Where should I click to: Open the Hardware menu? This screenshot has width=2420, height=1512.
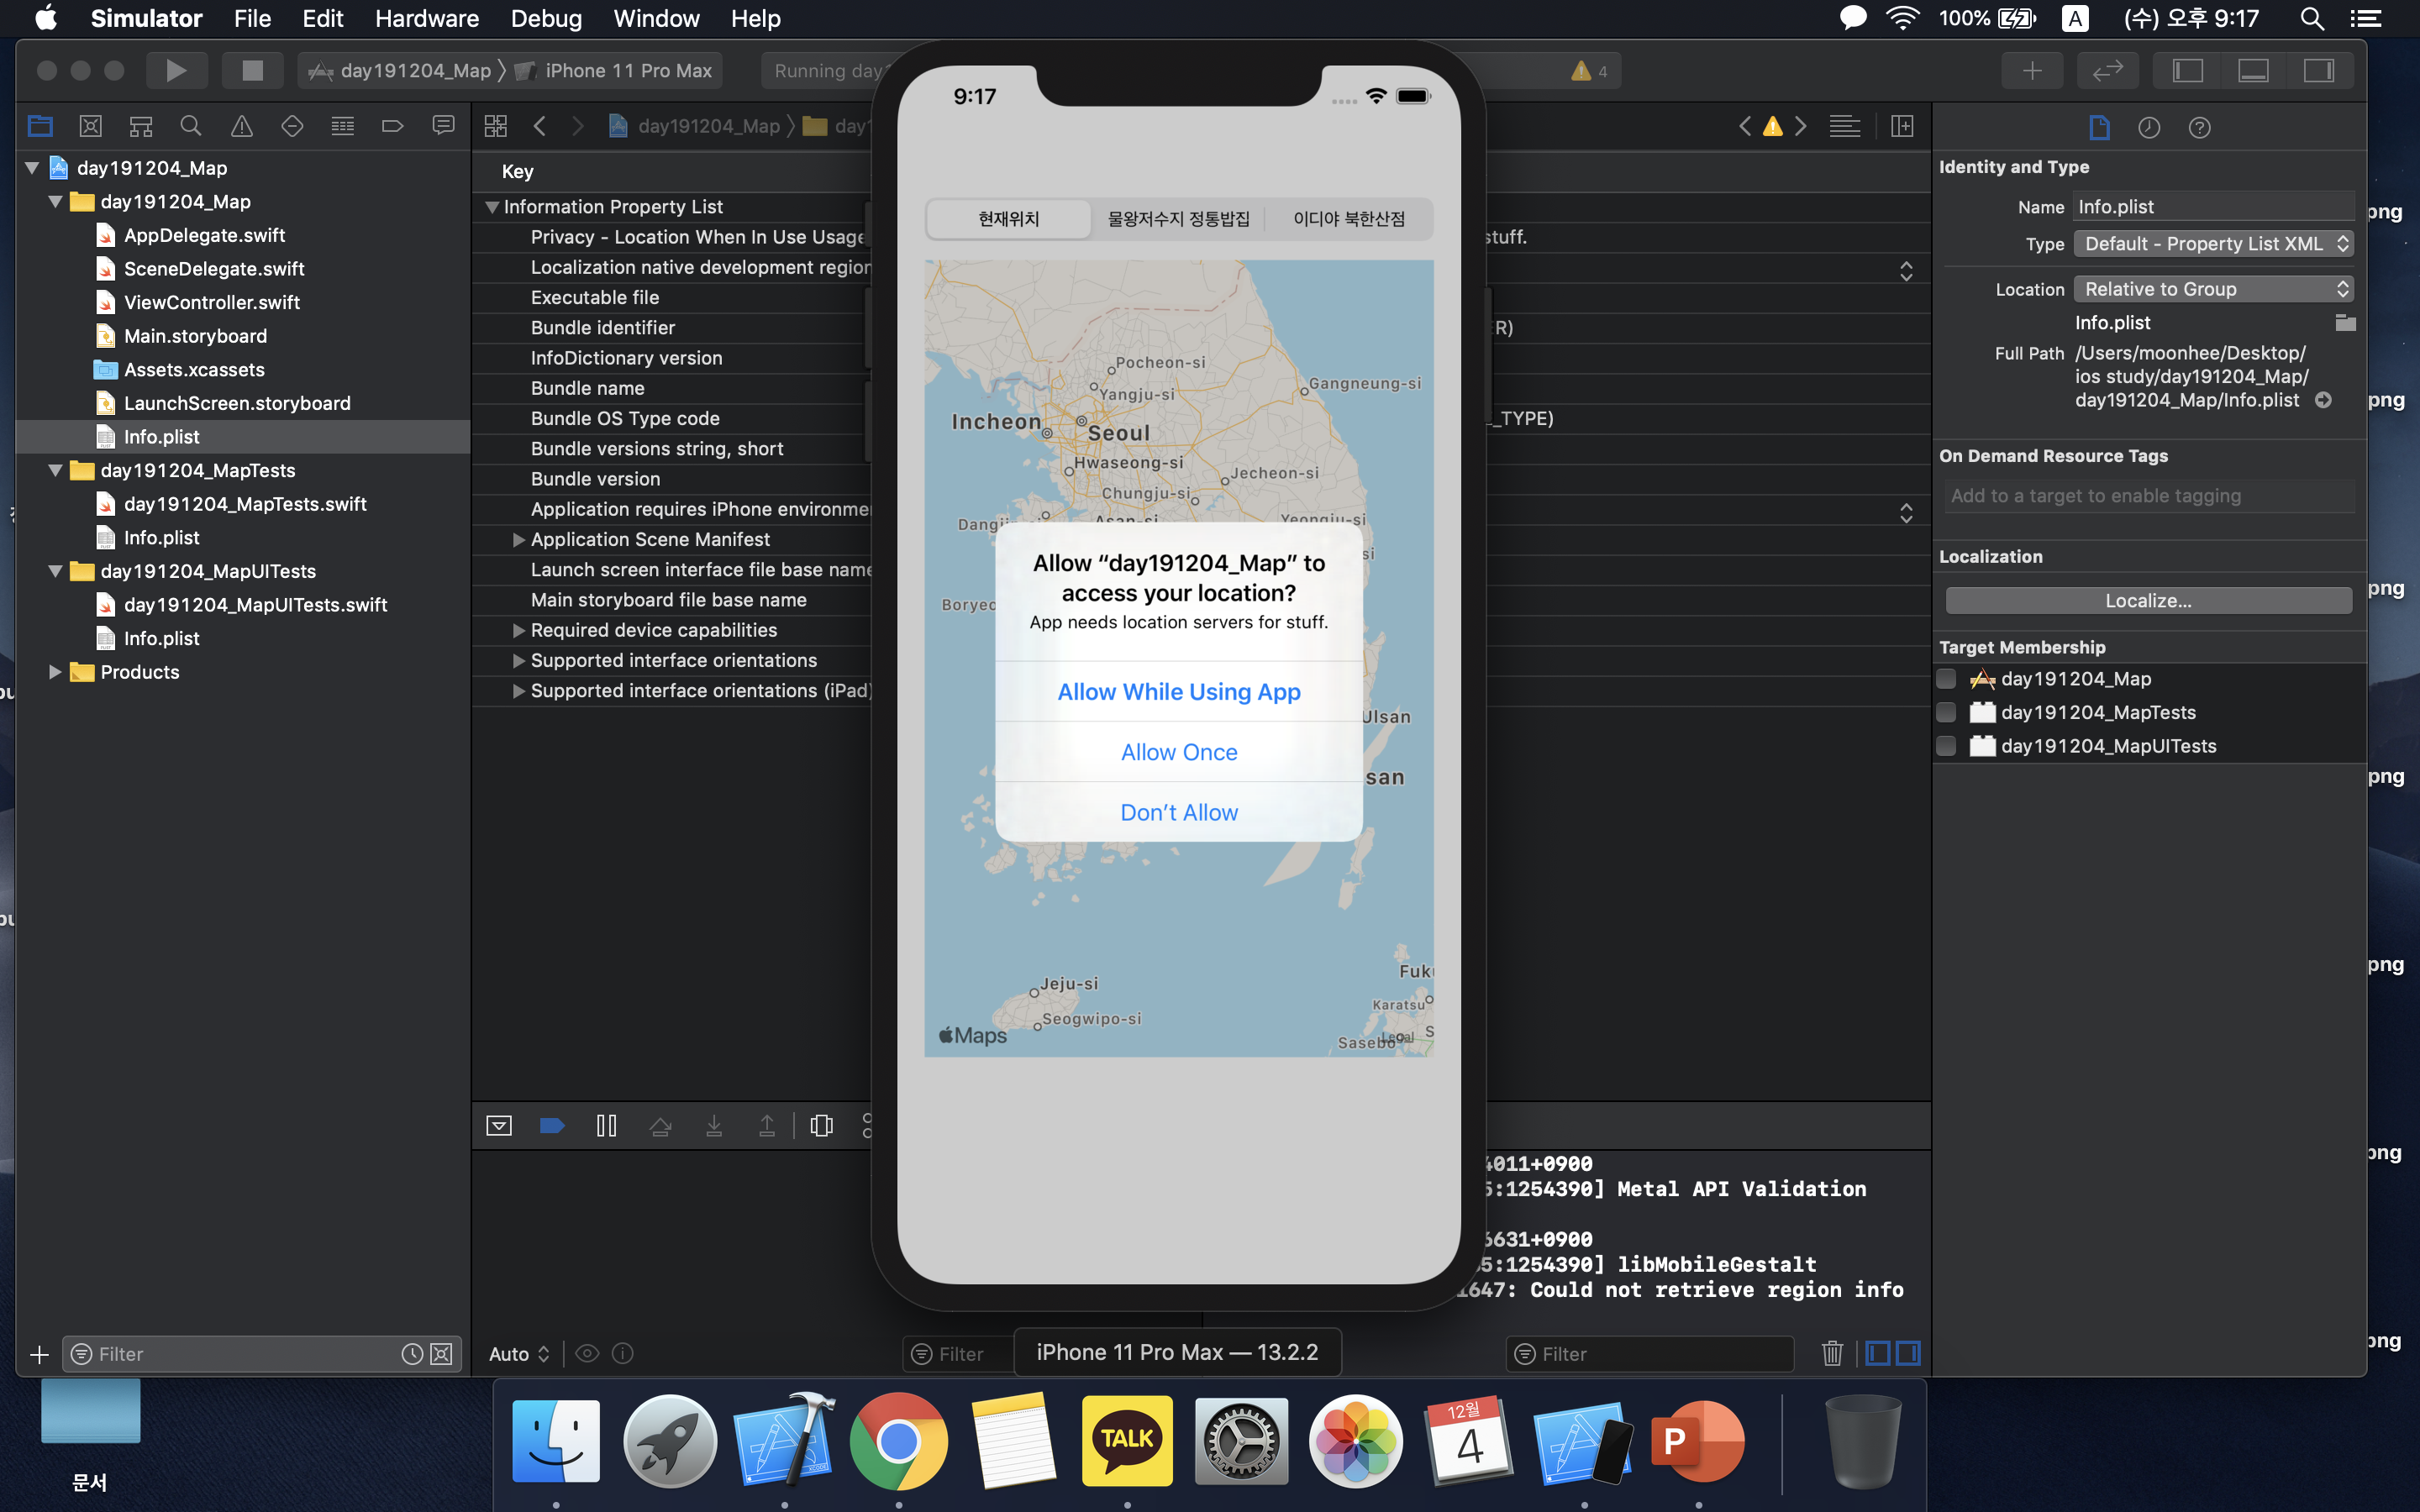426,18
